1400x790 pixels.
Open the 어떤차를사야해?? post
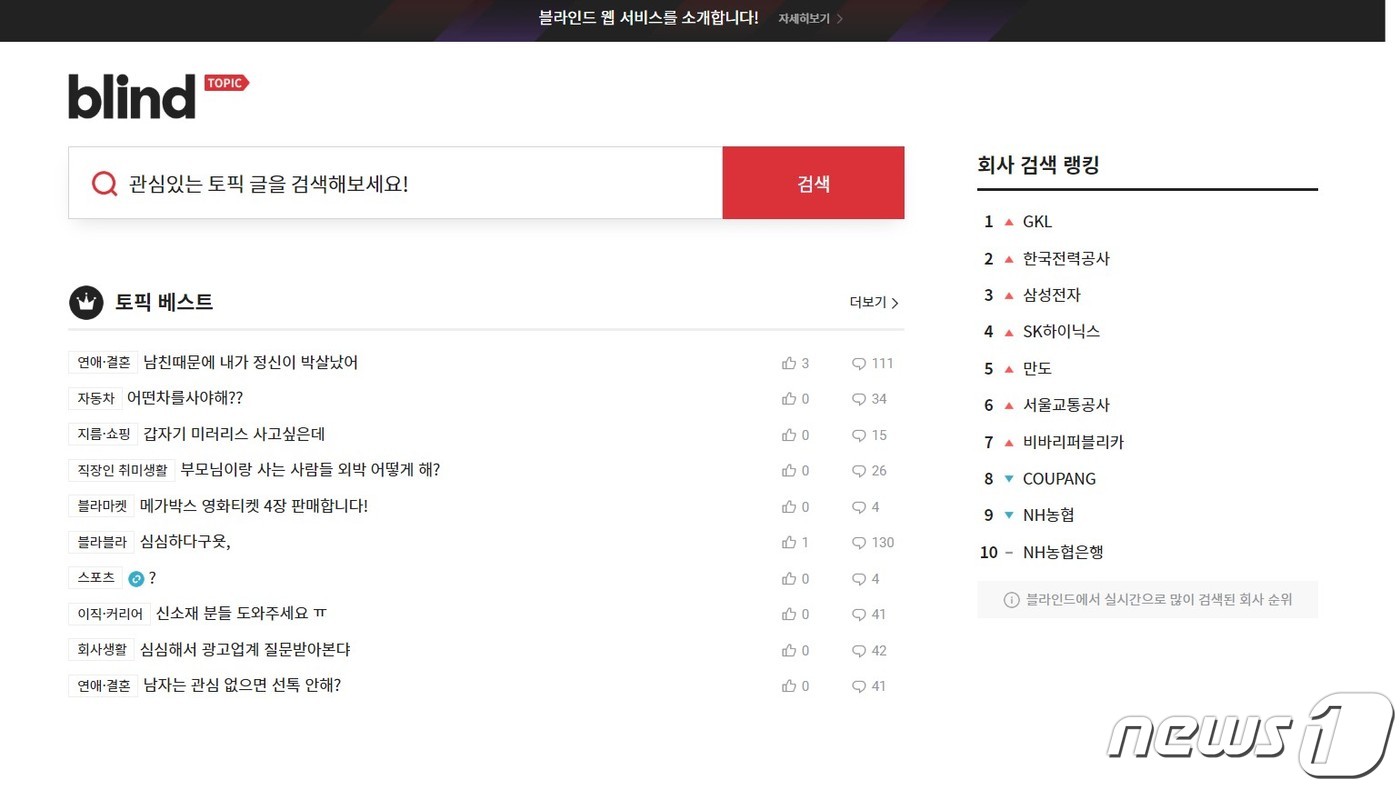pyautogui.click(x=184, y=398)
